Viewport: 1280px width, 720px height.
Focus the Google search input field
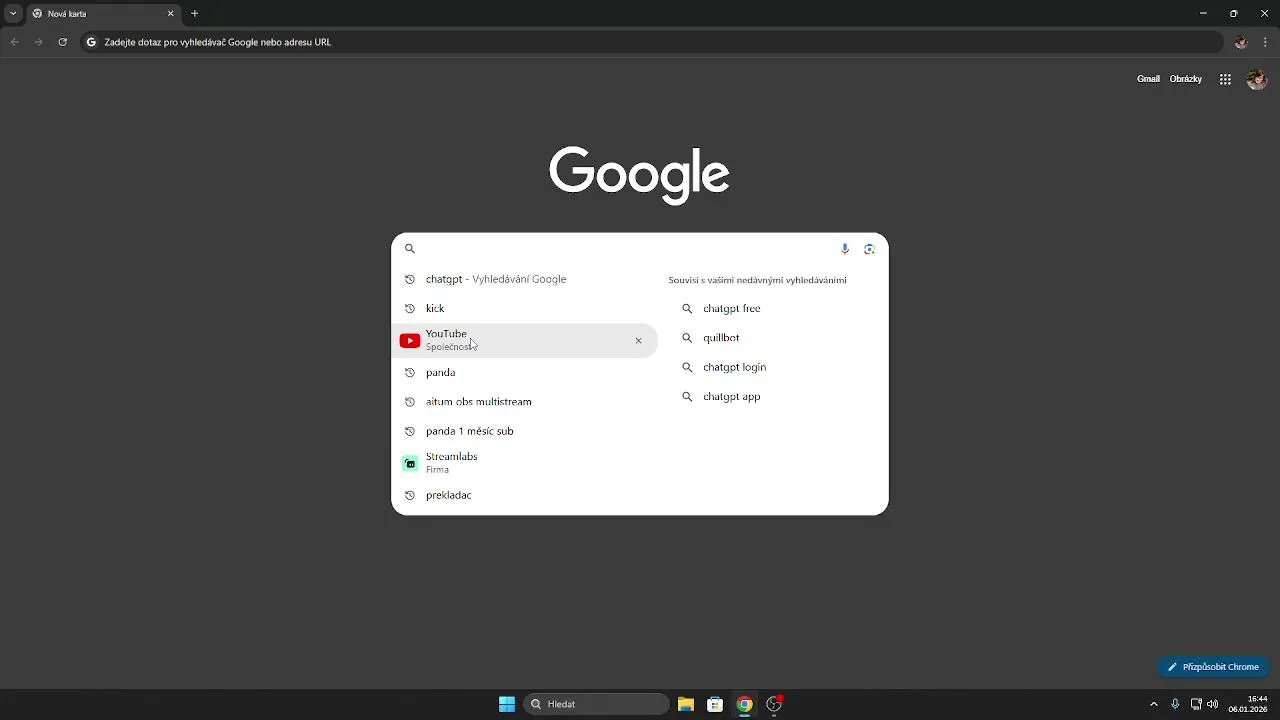pyautogui.click(x=626, y=249)
